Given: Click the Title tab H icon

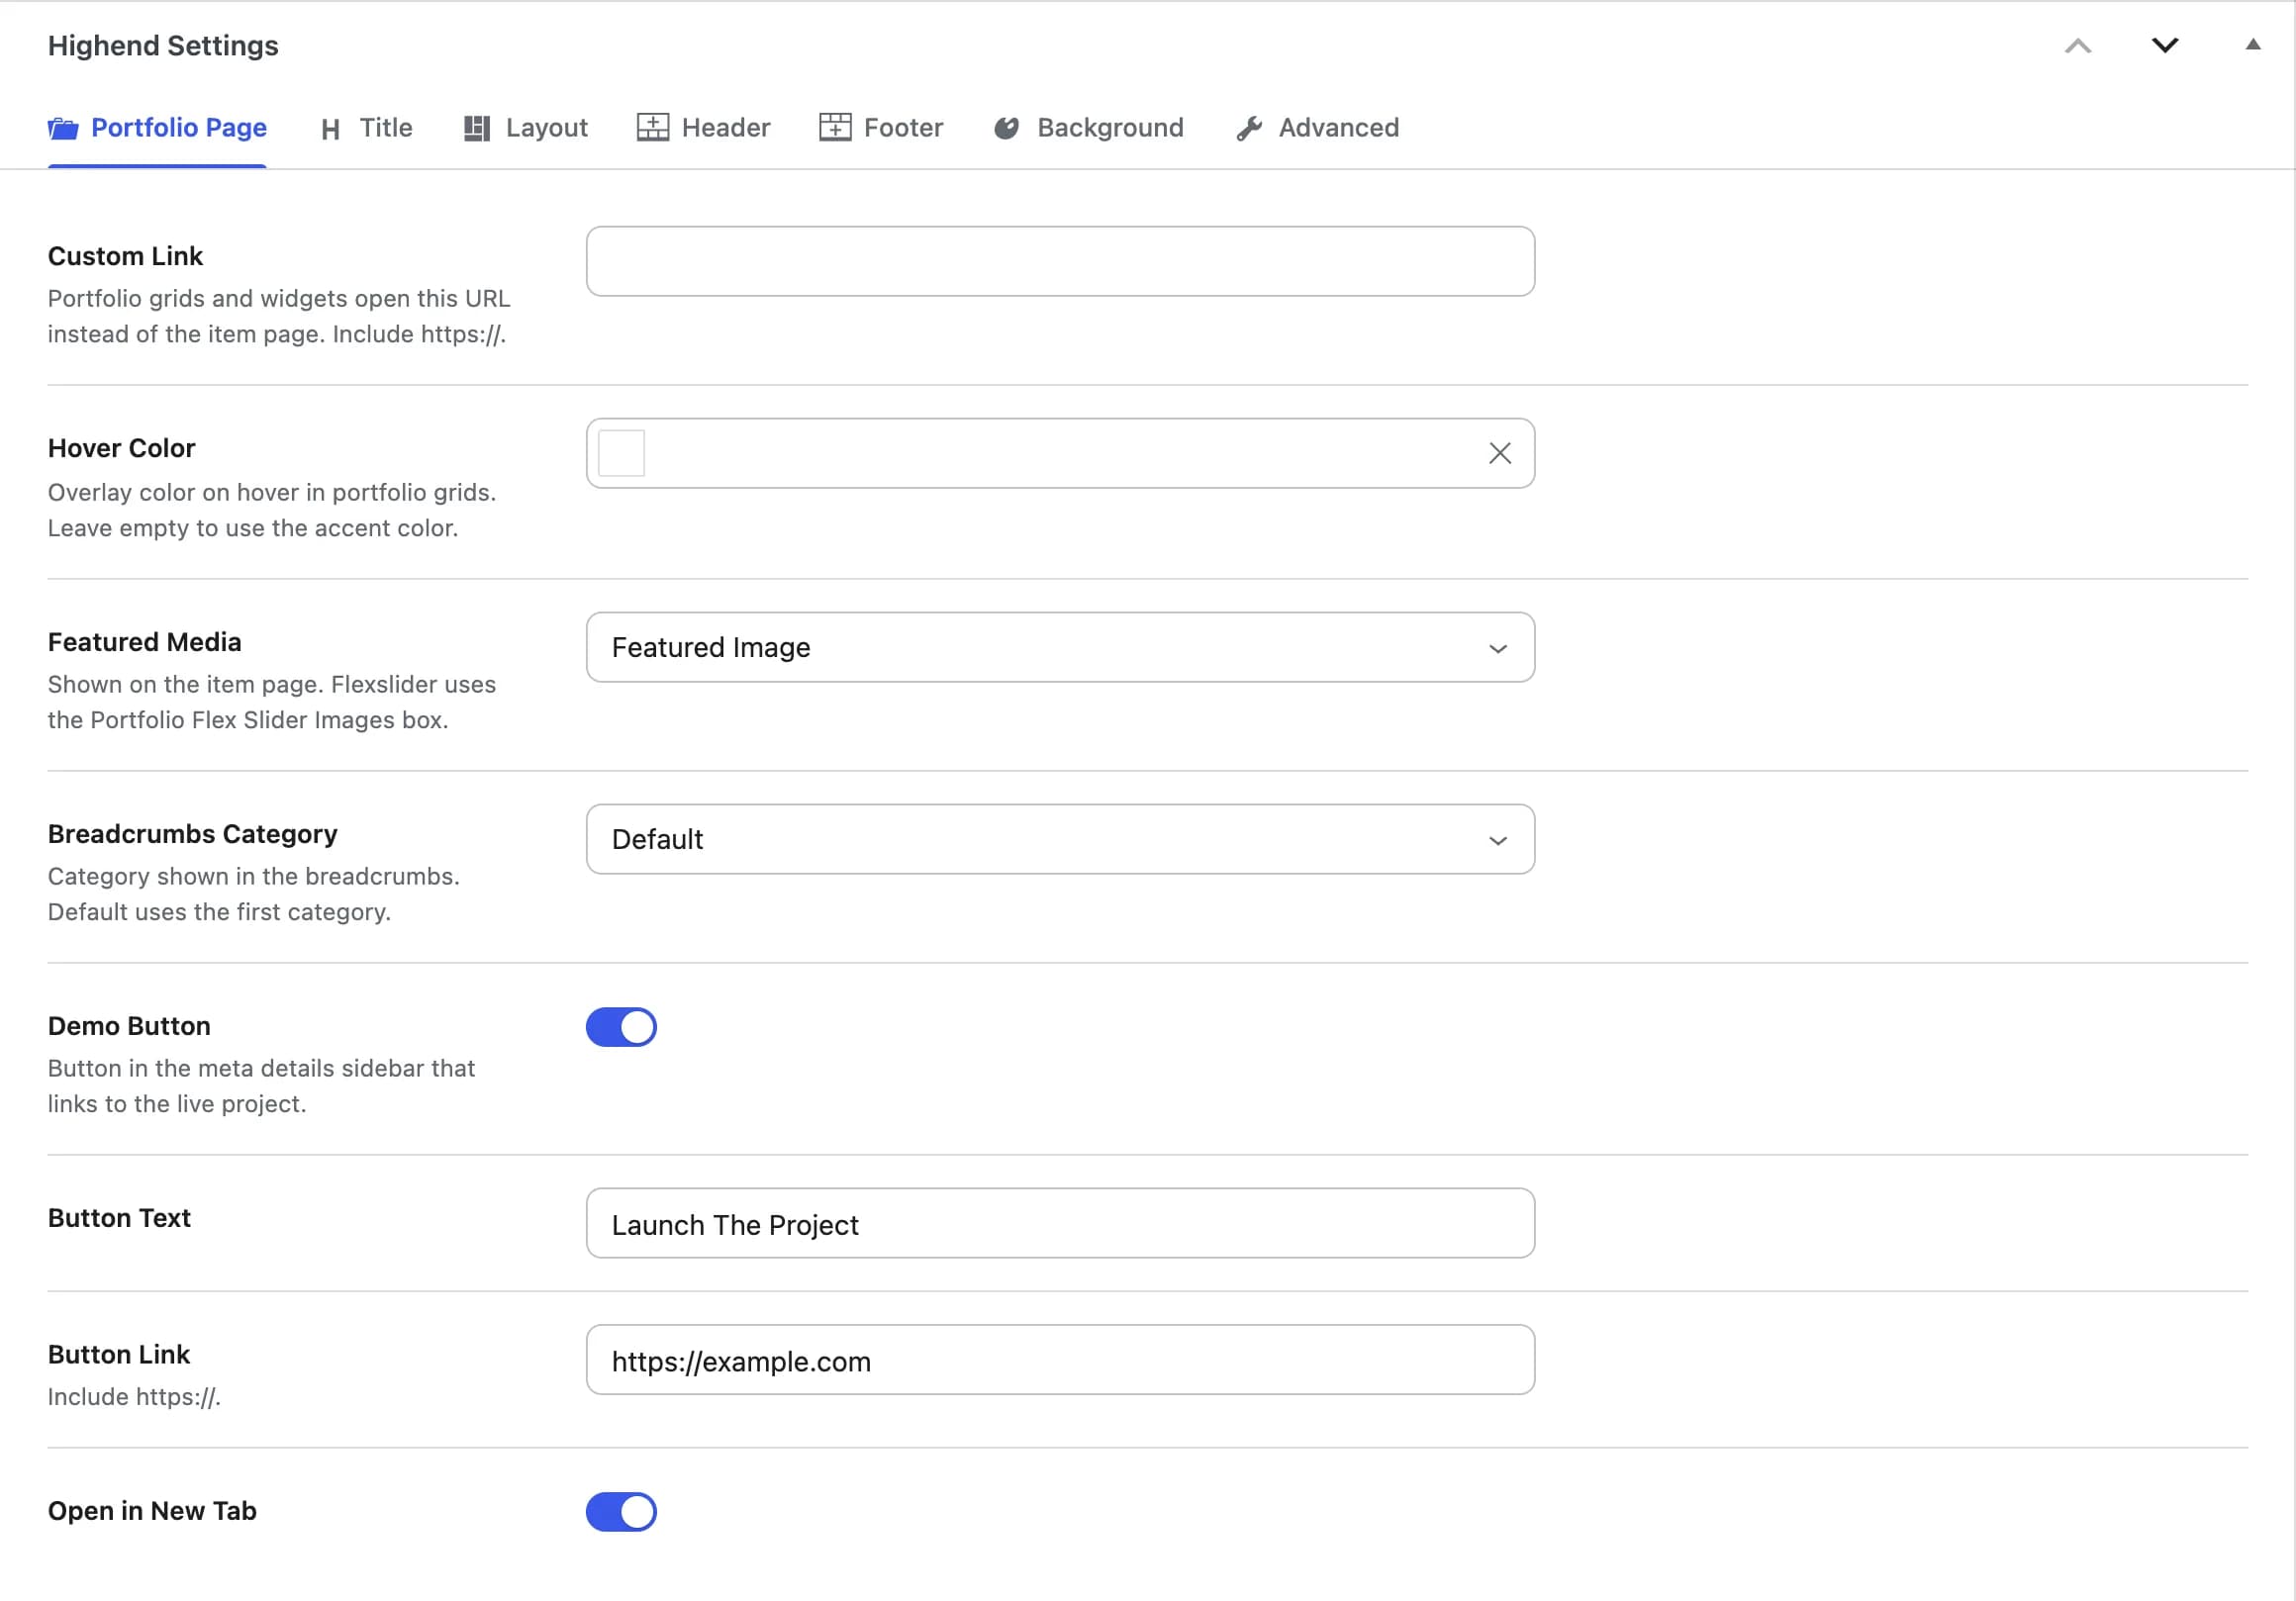Looking at the screenshot, I should pyautogui.click(x=330, y=129).
